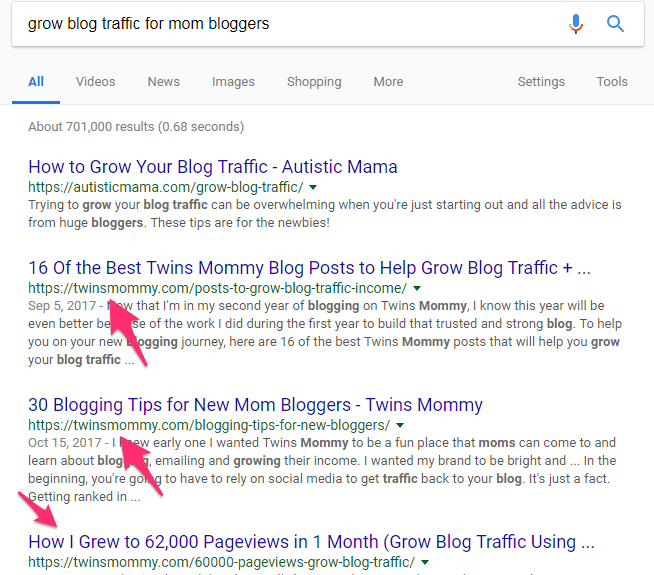The width and height of the screenshot is (654, 575).
Task: Click 'About 701,000 results' stats text
Action: pos(136,127)
